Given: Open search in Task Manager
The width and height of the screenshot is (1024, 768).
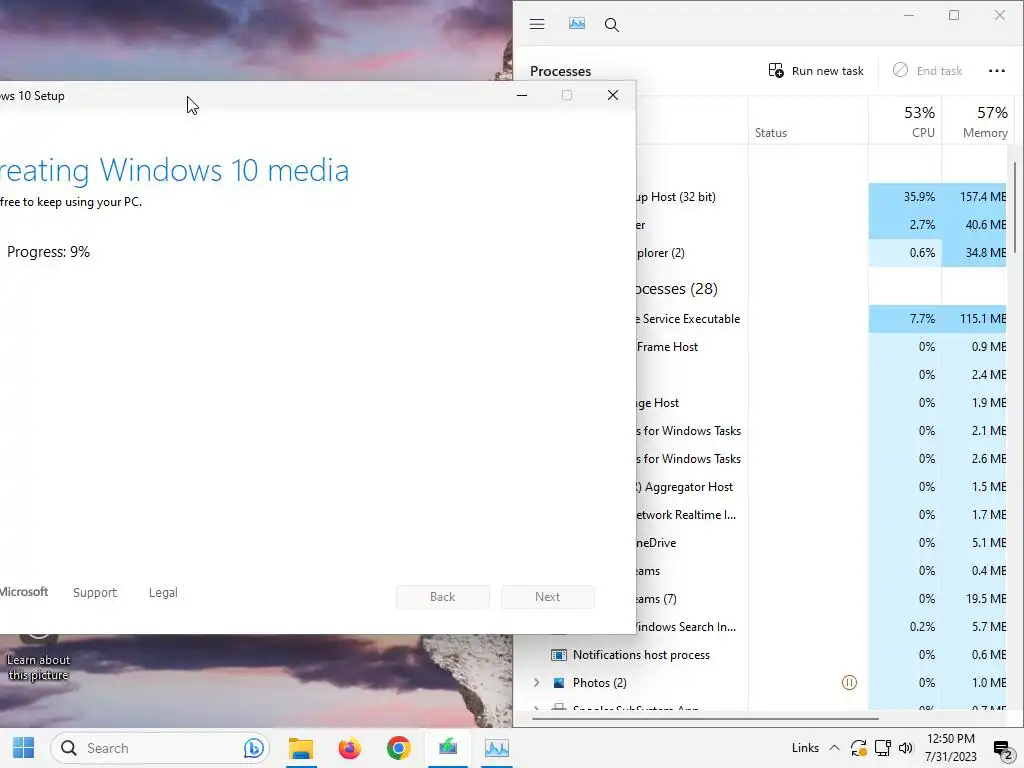Looking at the screenshot, I should point(611,25).
